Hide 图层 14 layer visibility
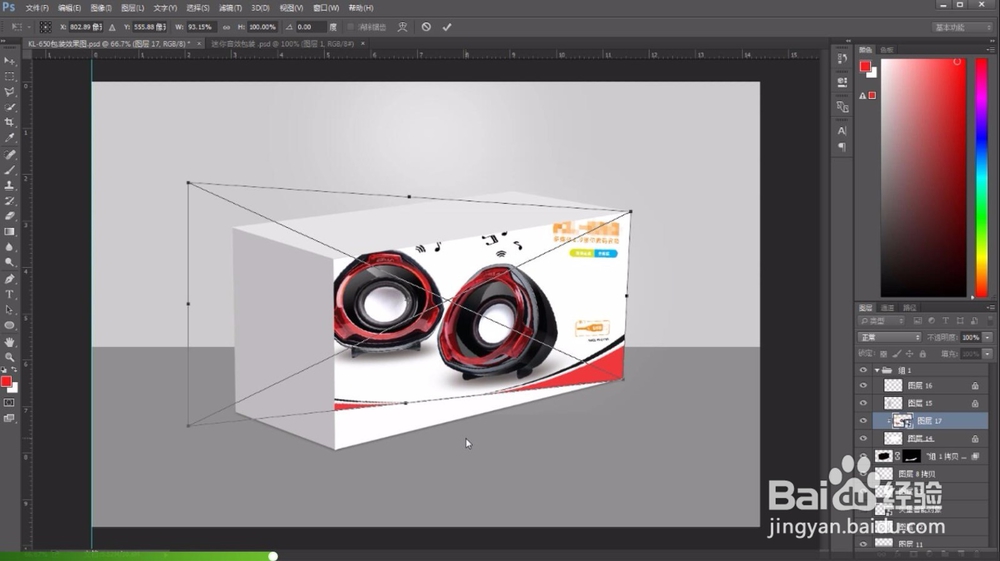Image resolution: width=1000 pixels, height=561 pixels. pos(864,439)
